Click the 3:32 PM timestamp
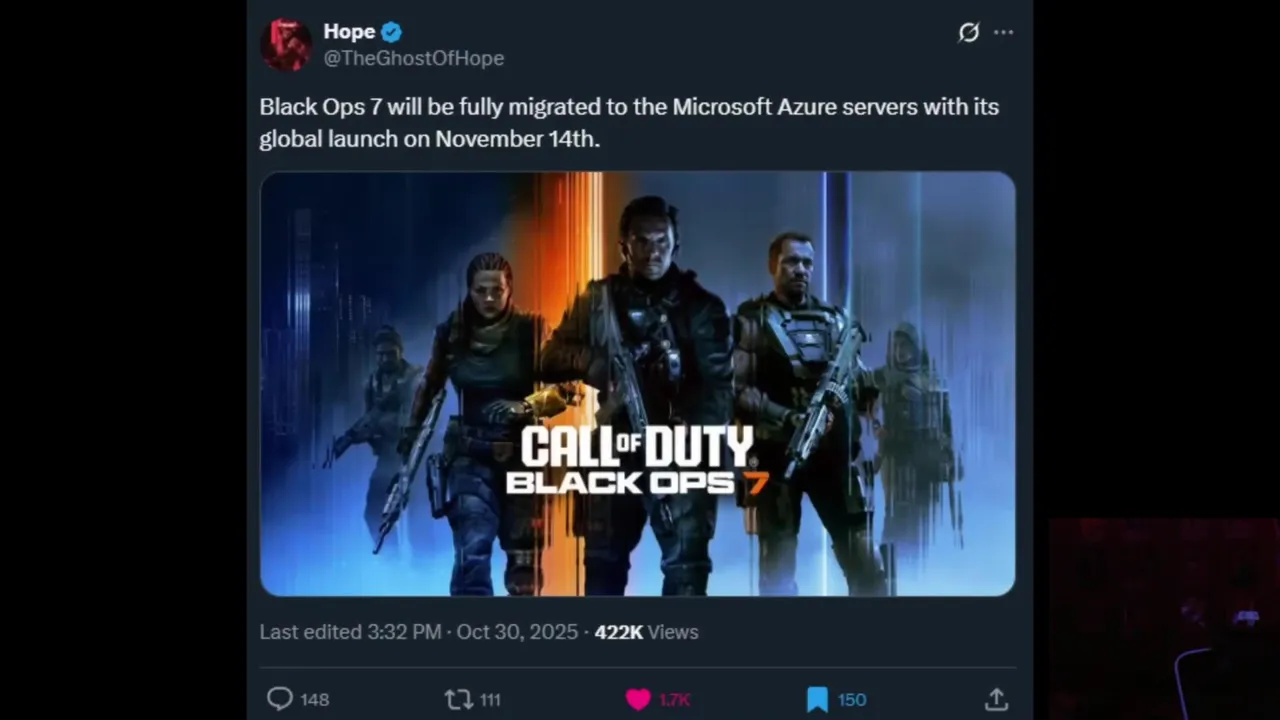 pyautogui.click(x=404, y=632)
